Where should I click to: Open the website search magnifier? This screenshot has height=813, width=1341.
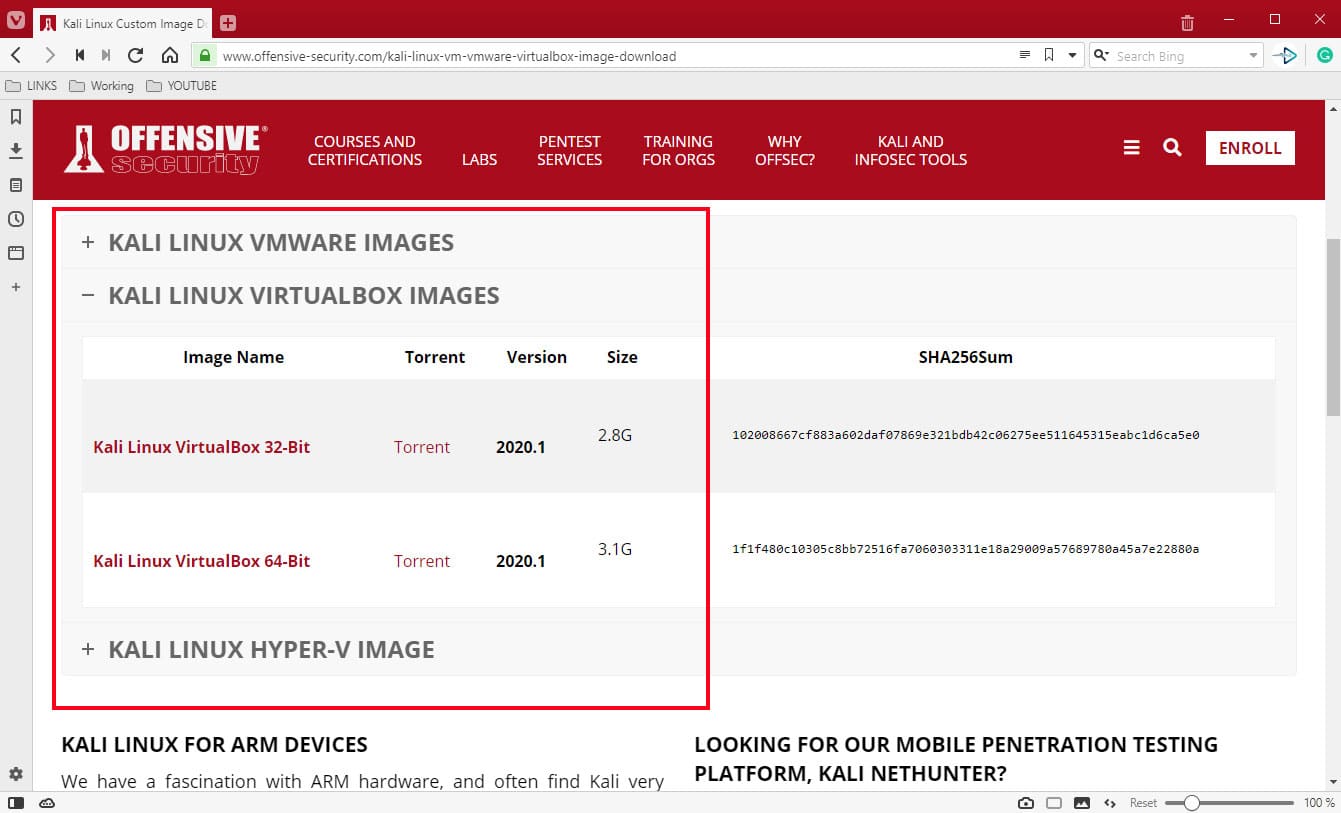point(1172,148)
